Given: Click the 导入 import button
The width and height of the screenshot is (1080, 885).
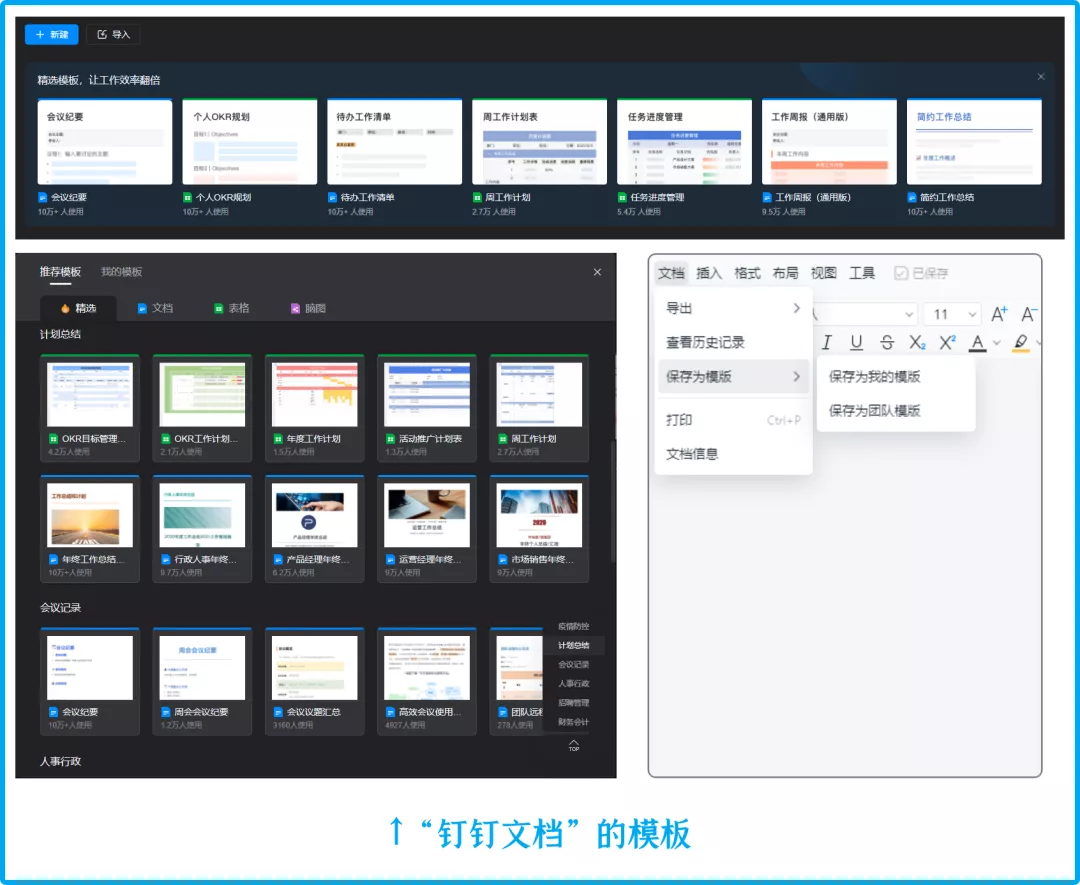Looking at the screenshot, I should click(x=114, y=34).
